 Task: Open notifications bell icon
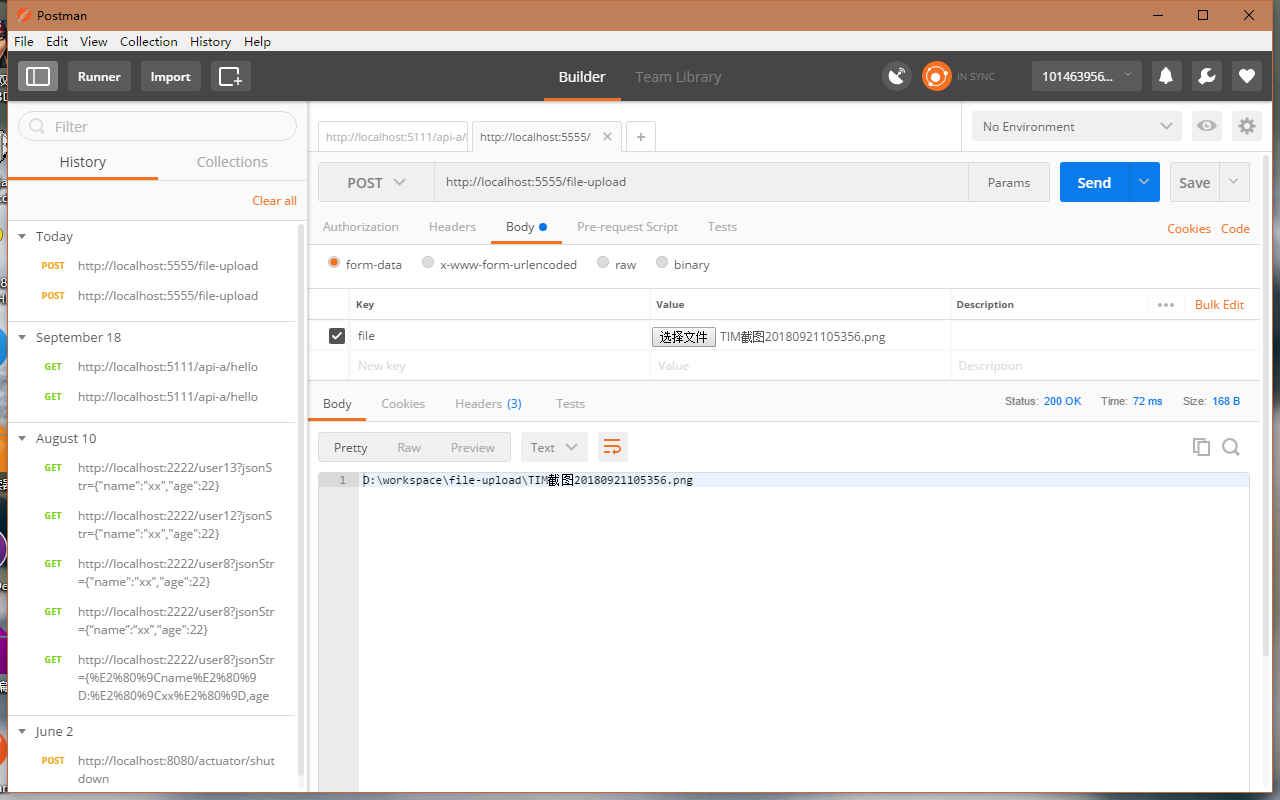pos(1166,76)
